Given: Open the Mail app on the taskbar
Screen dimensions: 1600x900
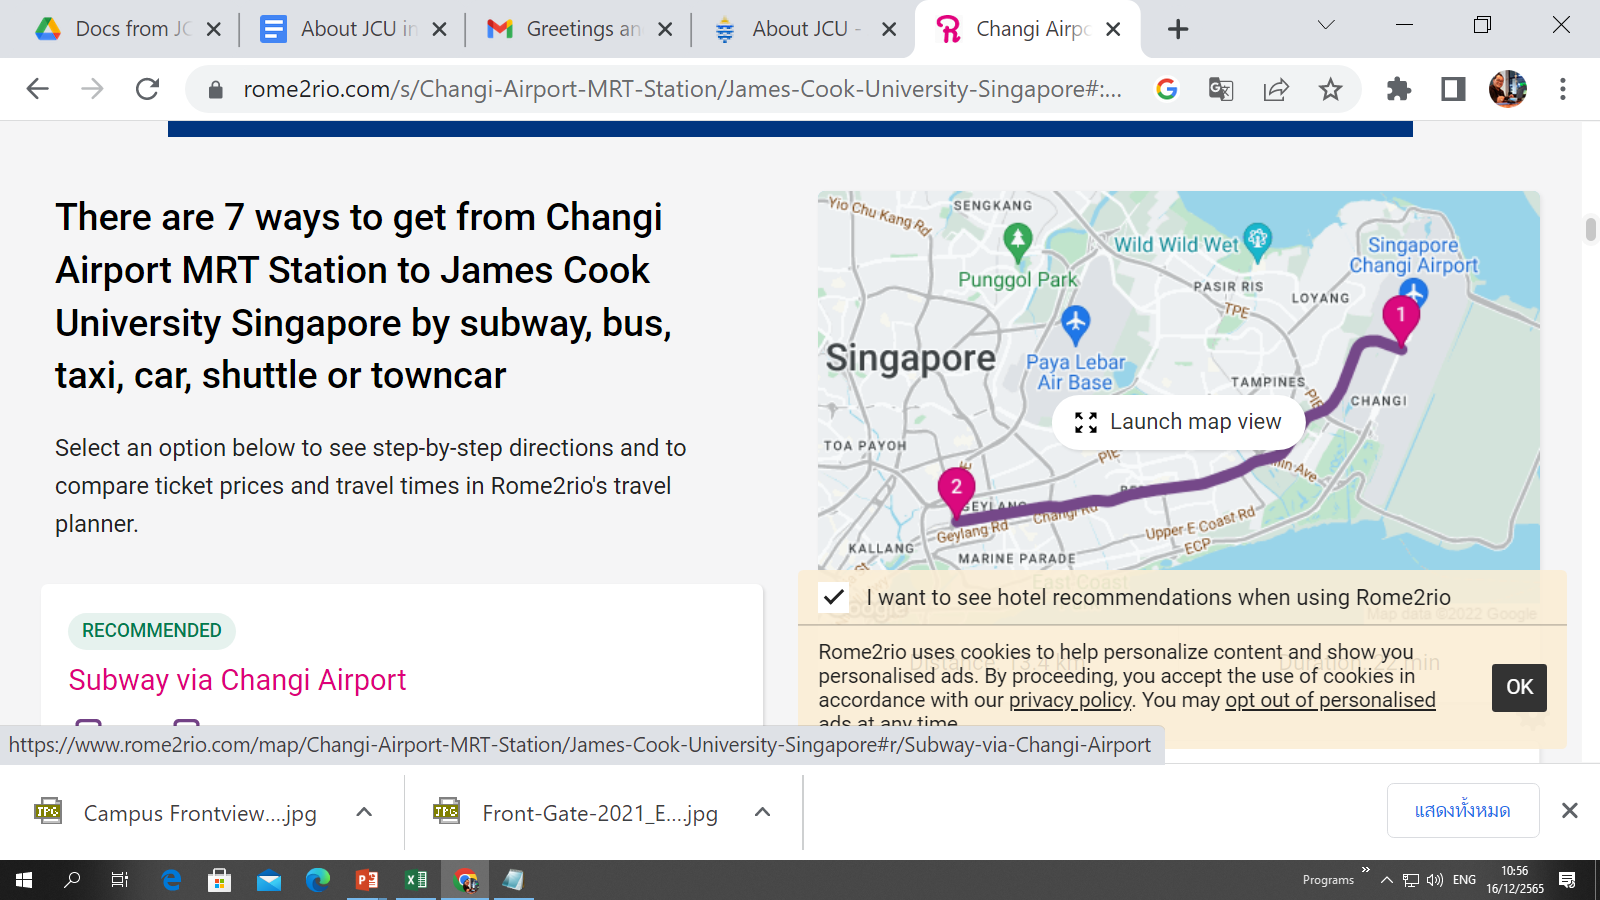Looking at the screenshot, I should tap(269, 880).
